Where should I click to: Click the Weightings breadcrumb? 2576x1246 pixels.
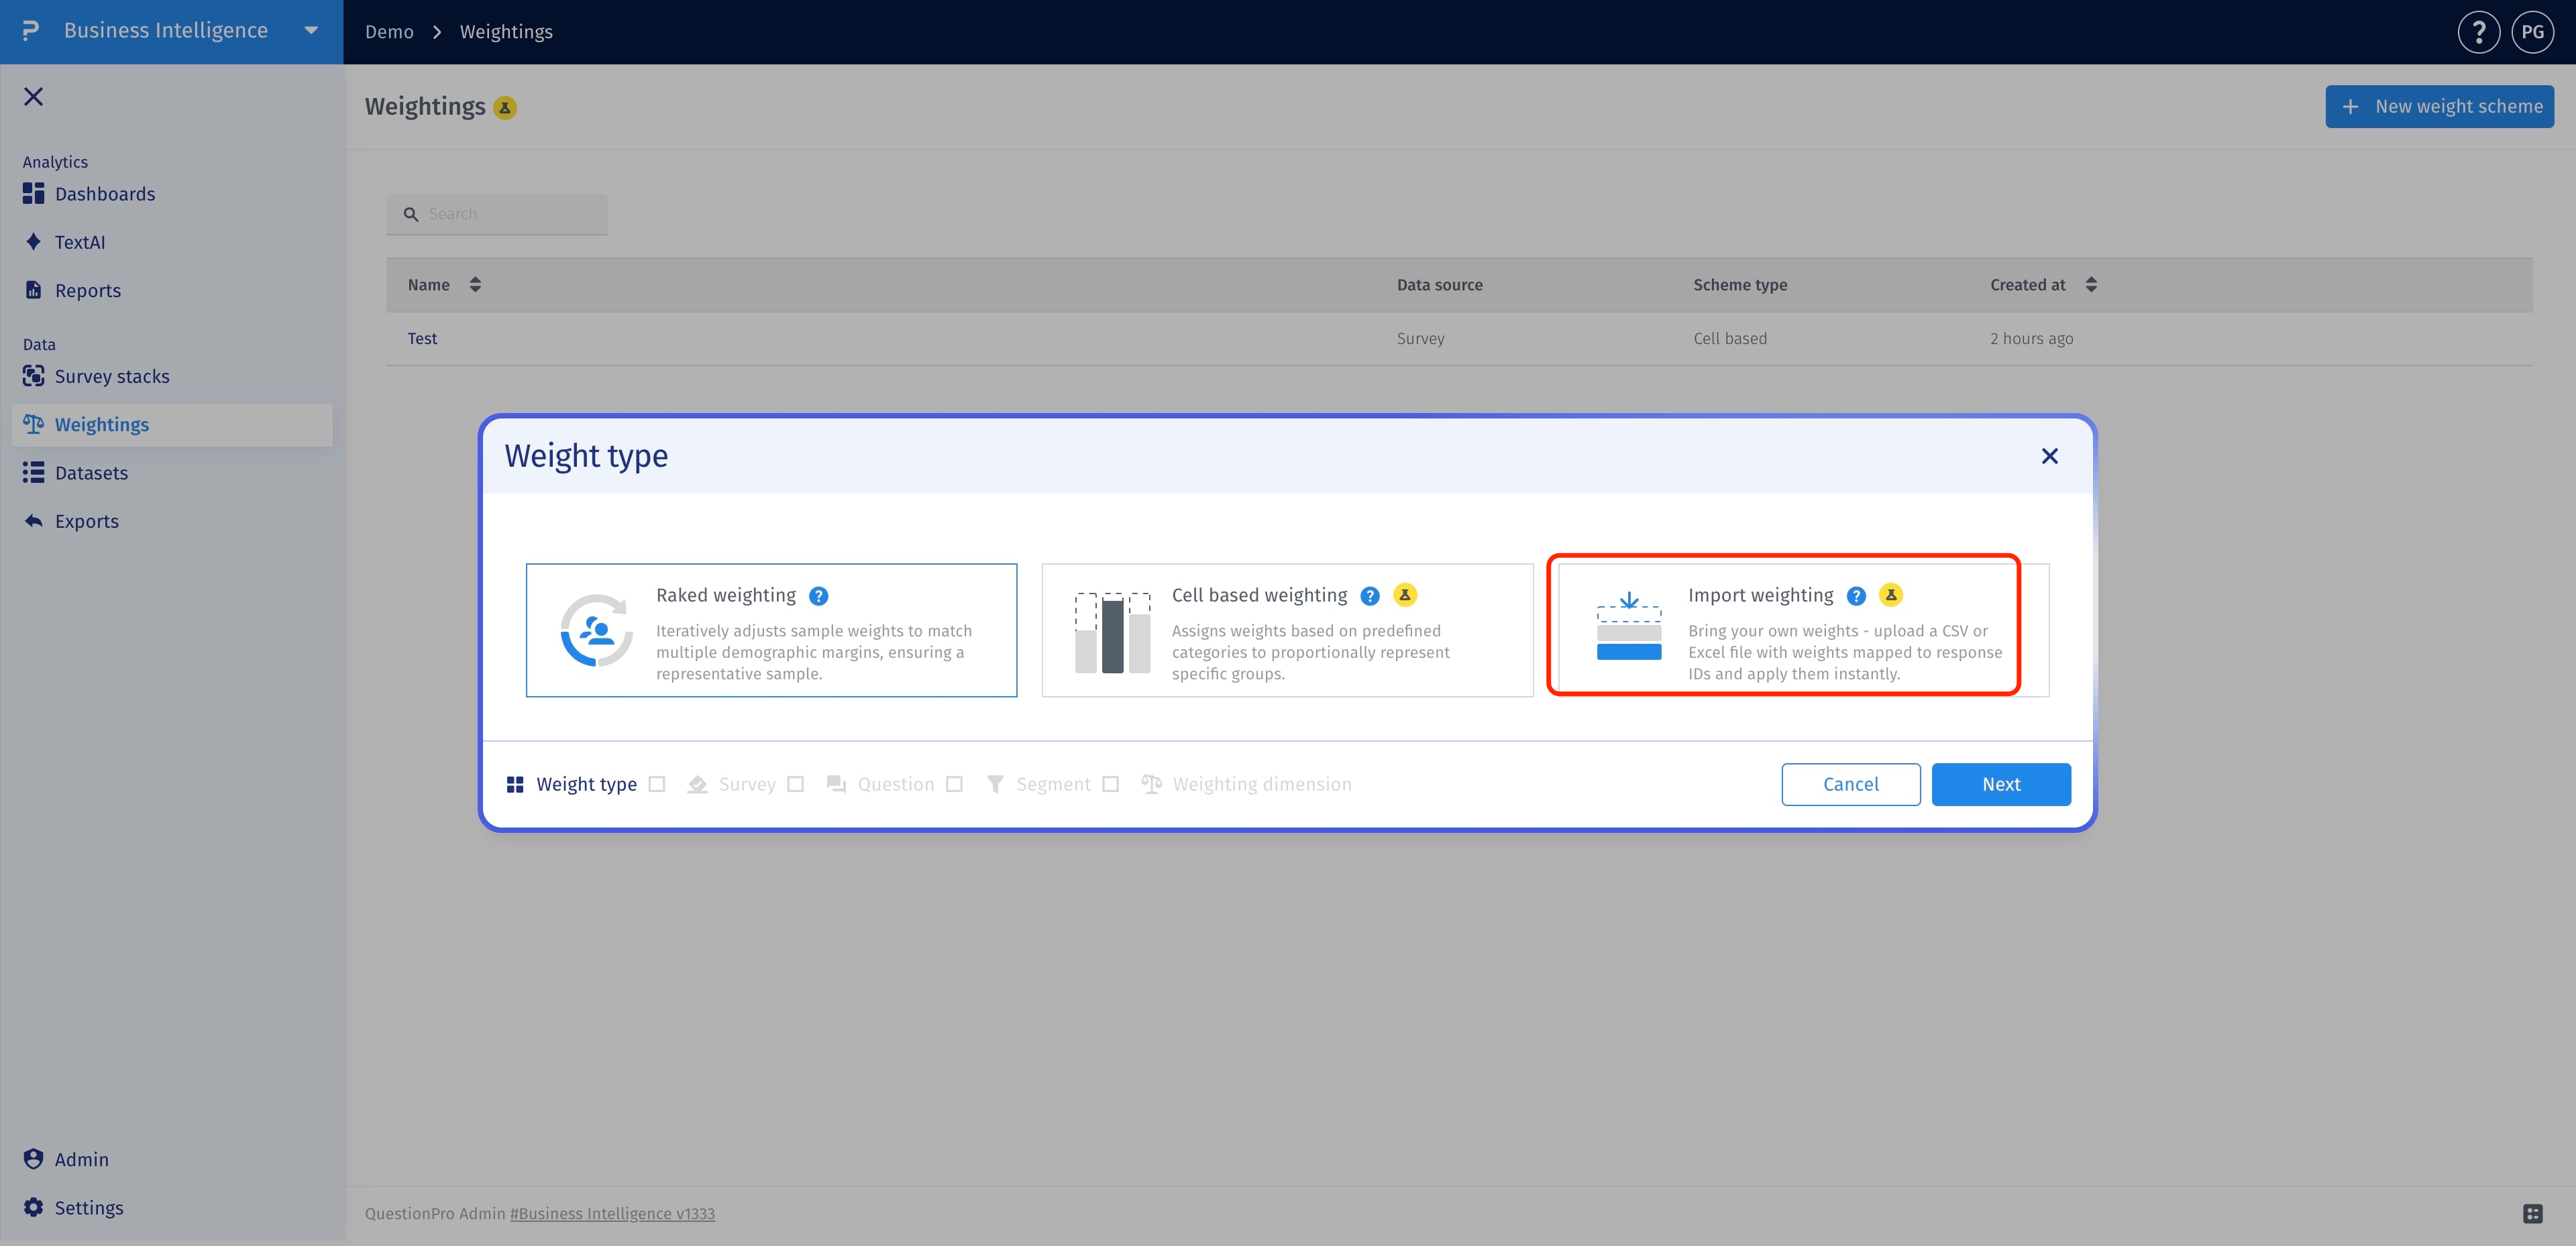pos(506,32)
